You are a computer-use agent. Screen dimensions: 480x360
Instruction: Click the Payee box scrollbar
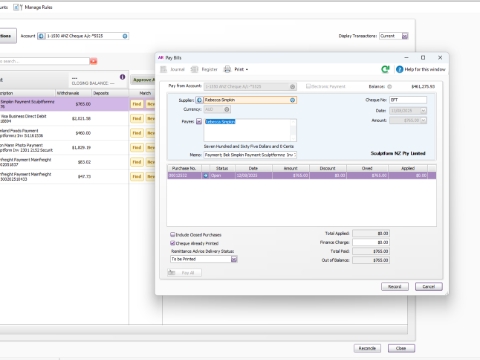tap(293, 130)
